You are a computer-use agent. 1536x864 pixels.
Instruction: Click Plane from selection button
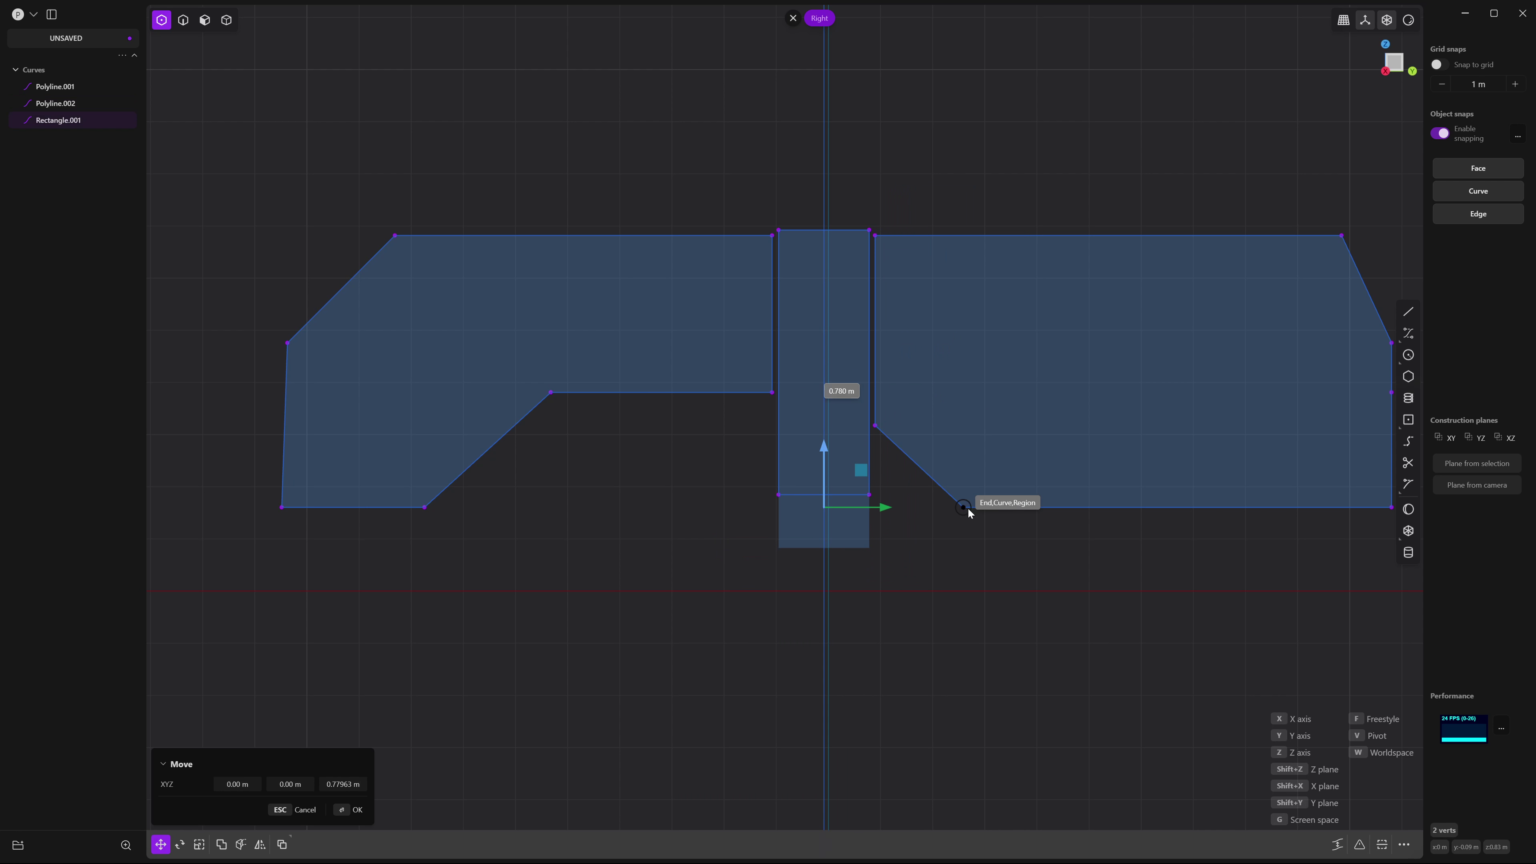1477,463
